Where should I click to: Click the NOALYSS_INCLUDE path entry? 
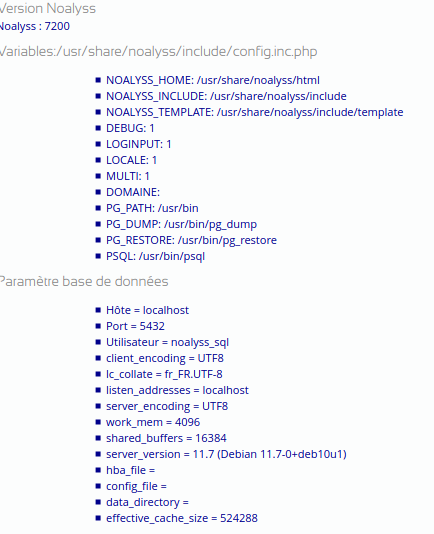[x=226, y=96]
